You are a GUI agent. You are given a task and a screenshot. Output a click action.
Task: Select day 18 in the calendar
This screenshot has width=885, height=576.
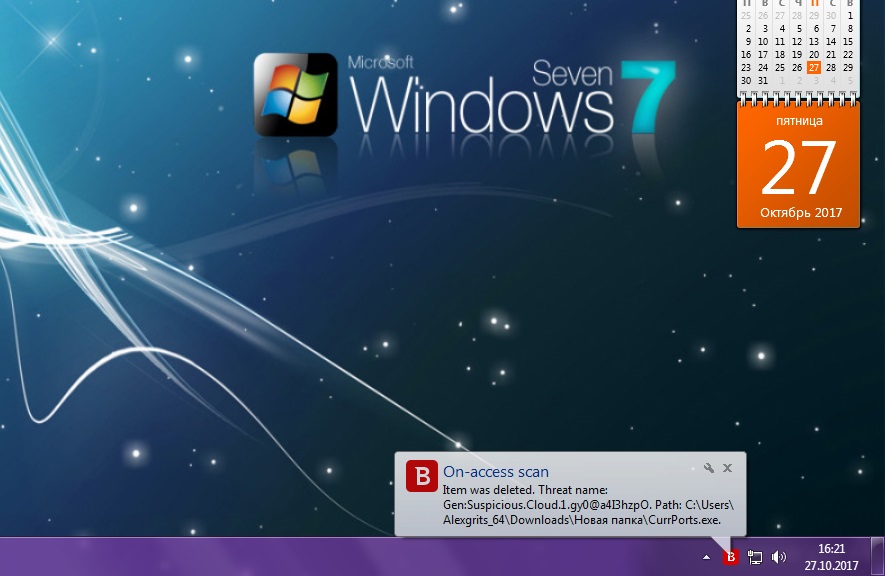click(779, 54)
